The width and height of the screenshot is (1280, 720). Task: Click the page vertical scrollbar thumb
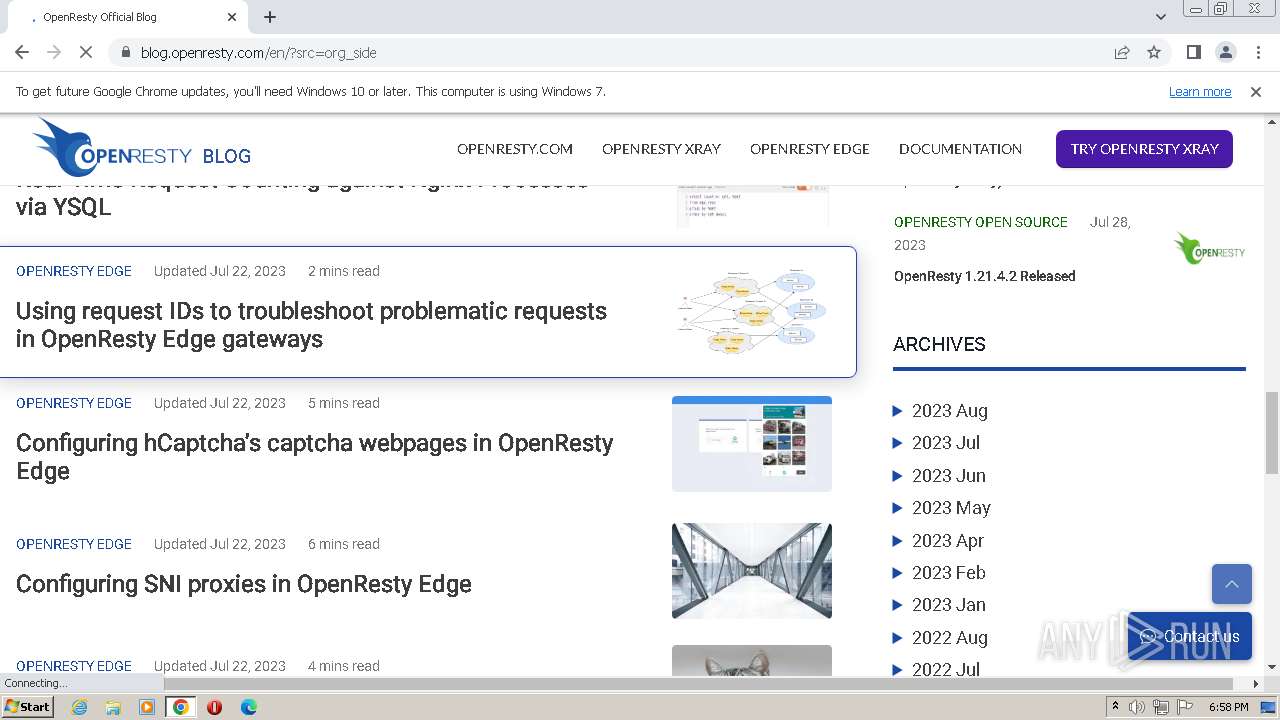[x=1272, y=431]
